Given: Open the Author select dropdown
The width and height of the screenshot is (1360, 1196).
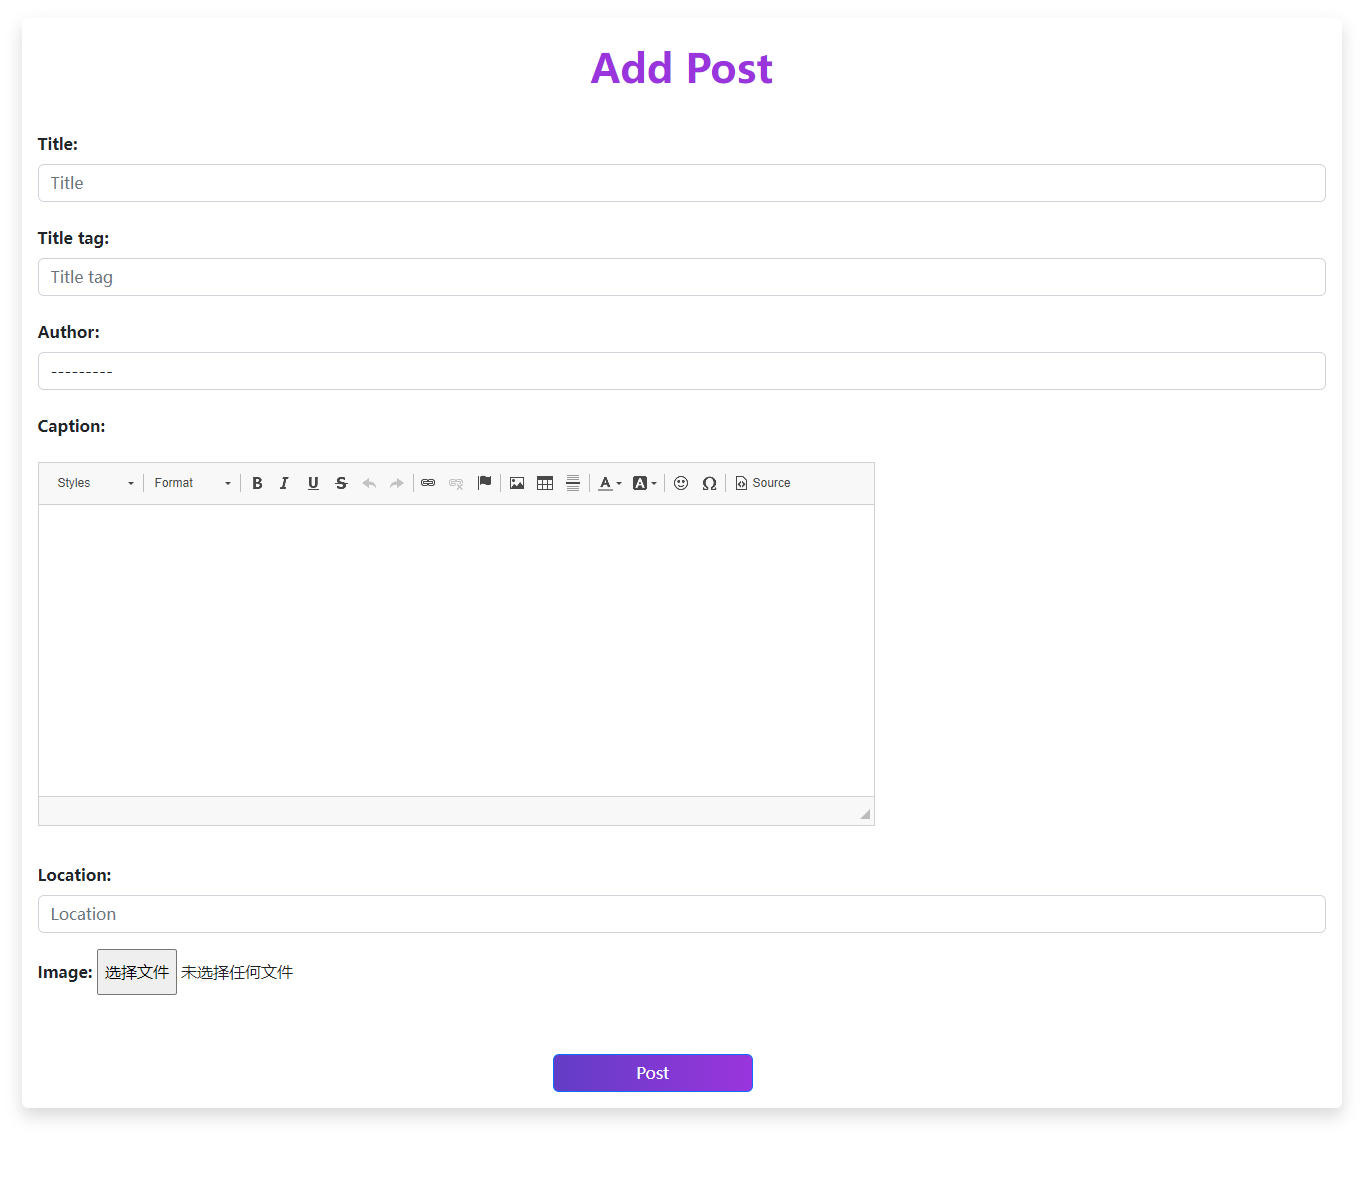Looking at the screenshot, I should pyautogui.click(x=681, y=371).
